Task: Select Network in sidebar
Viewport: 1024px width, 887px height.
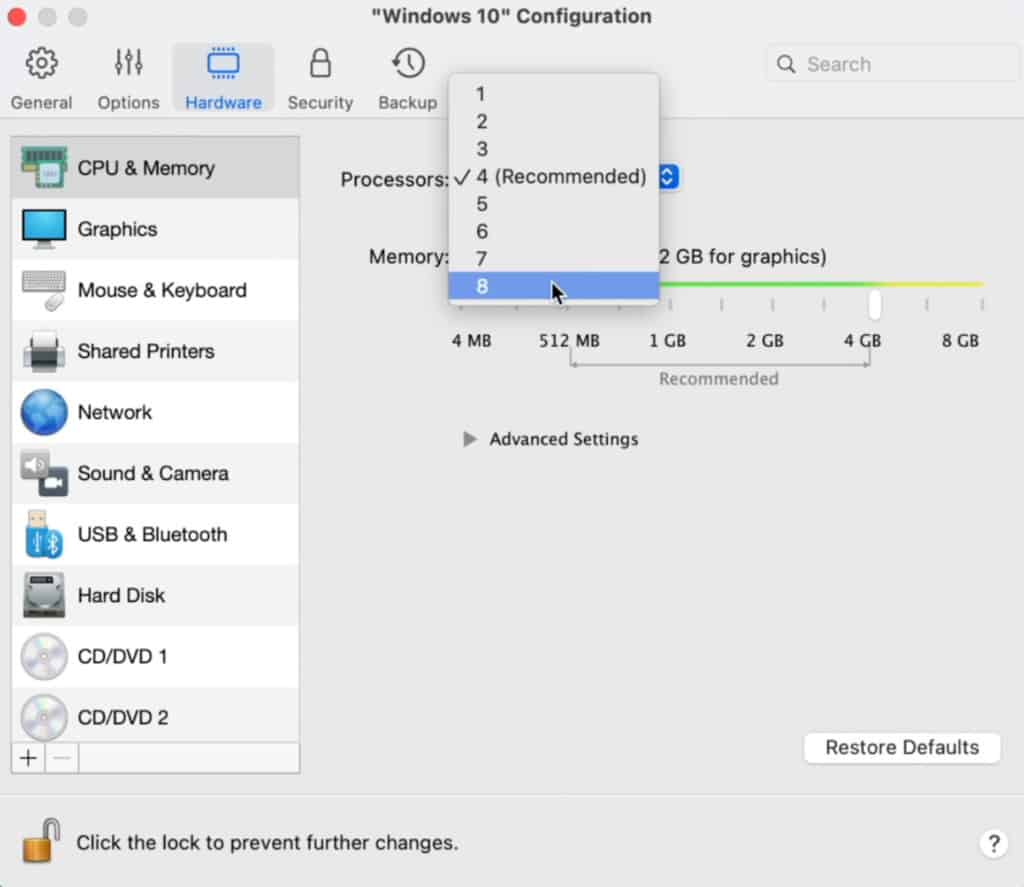Action: [155, 412]
